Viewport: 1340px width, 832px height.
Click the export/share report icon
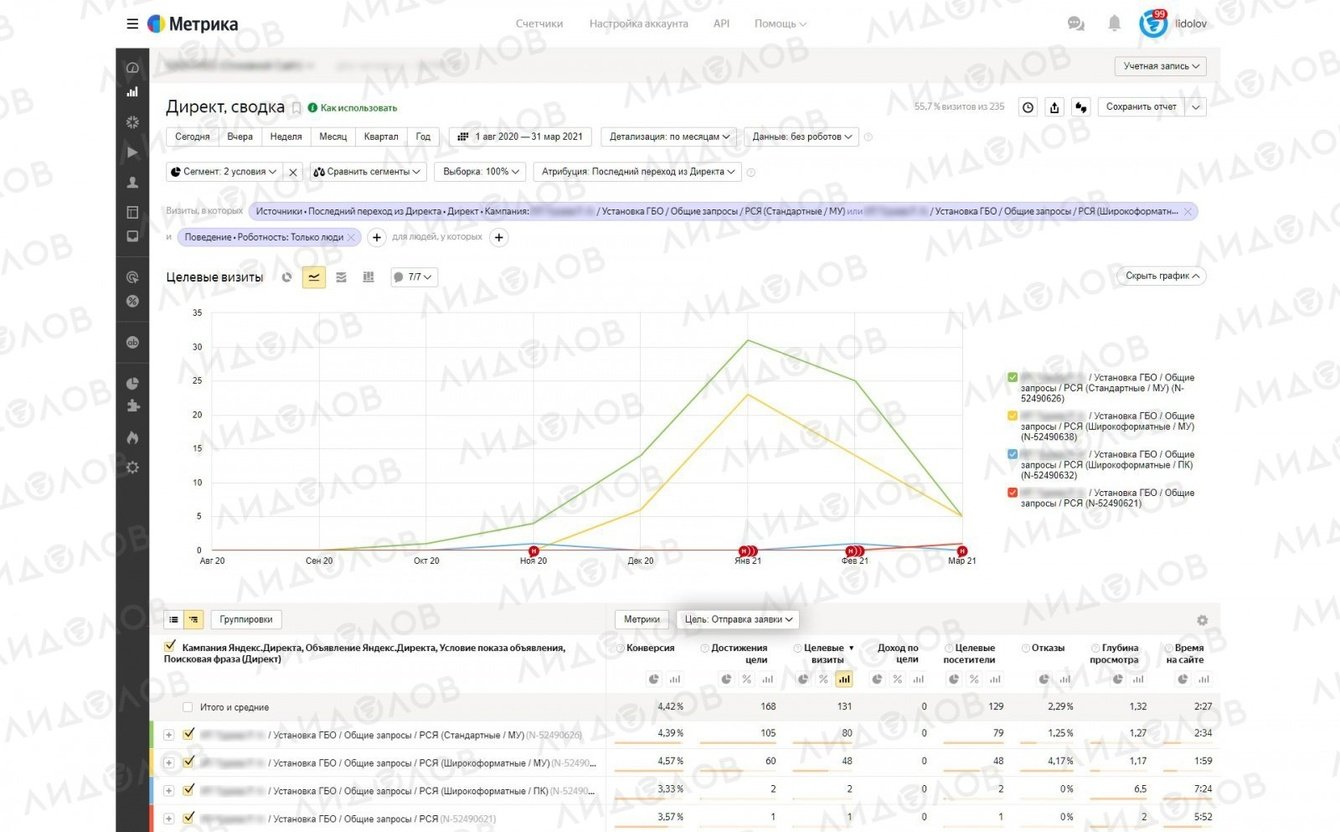[x=1054, y=107]
